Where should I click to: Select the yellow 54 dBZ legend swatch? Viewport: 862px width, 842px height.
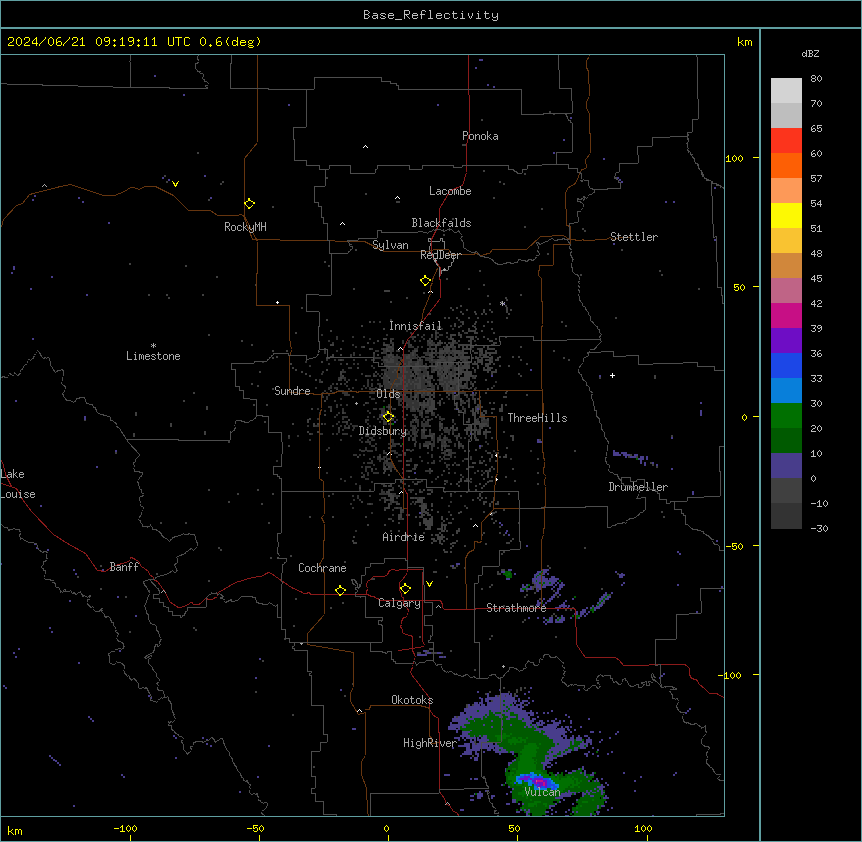[x=786, y=215]
